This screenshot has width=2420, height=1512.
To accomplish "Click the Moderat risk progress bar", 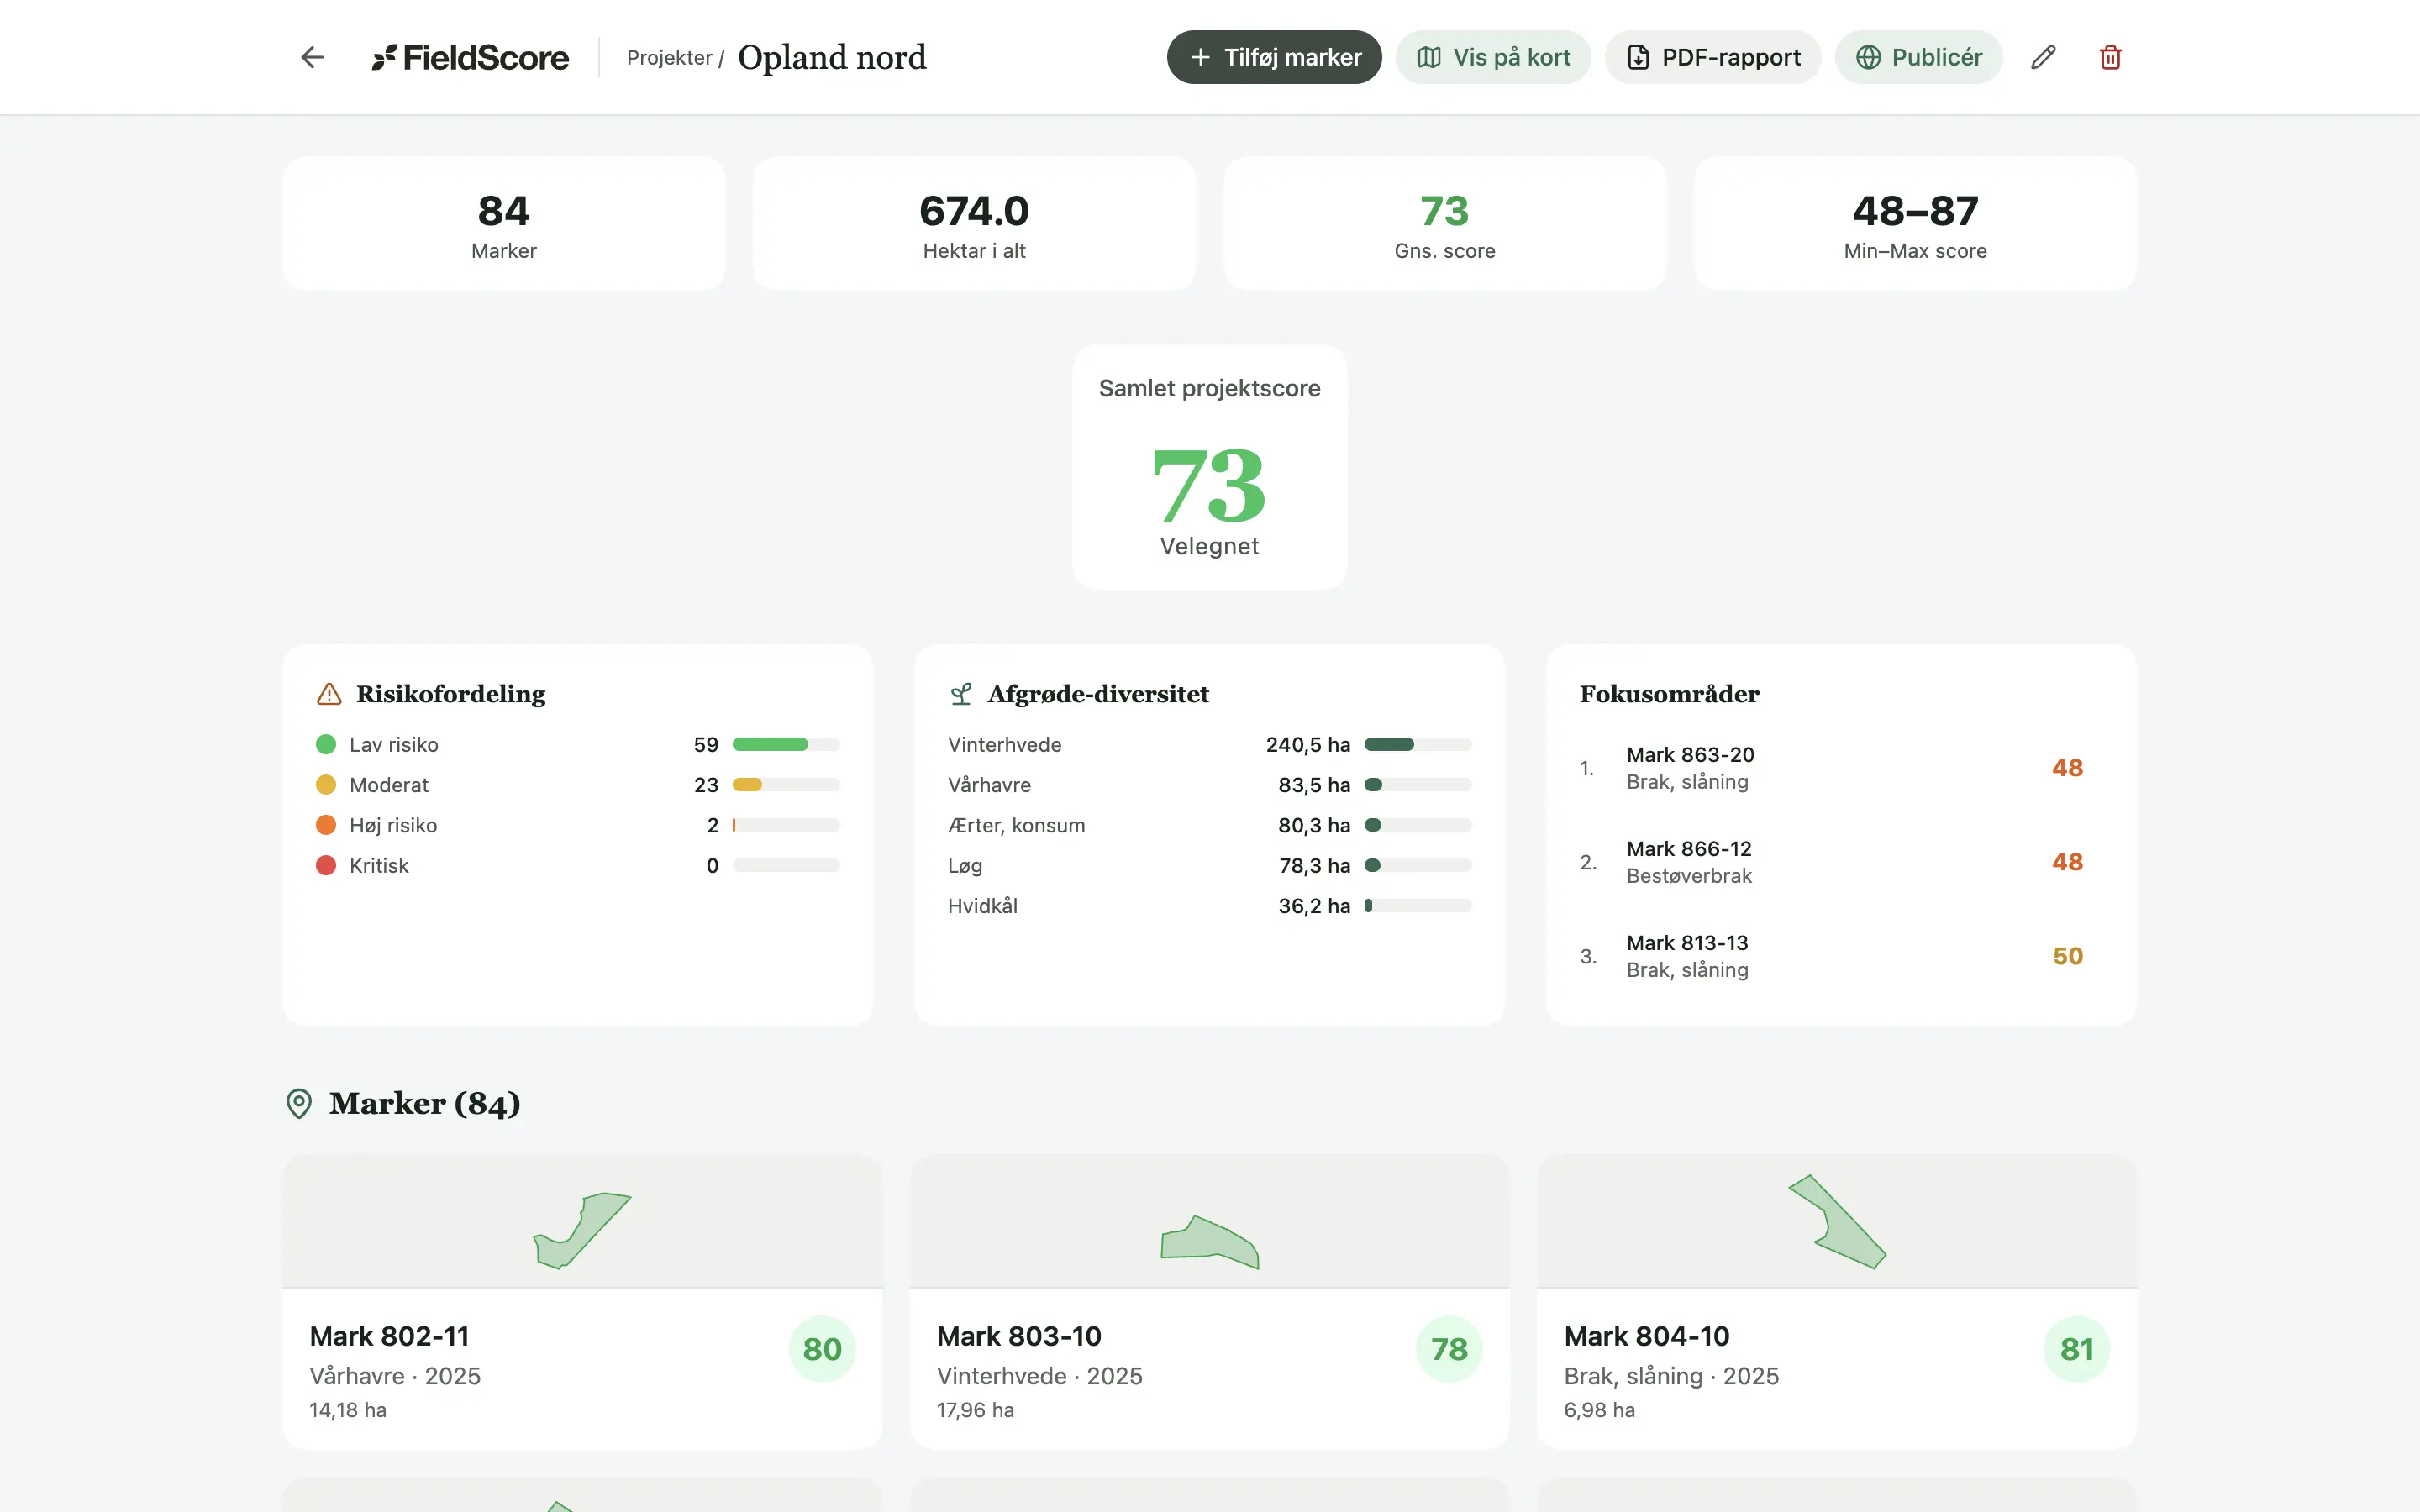I will click(786, 785).
